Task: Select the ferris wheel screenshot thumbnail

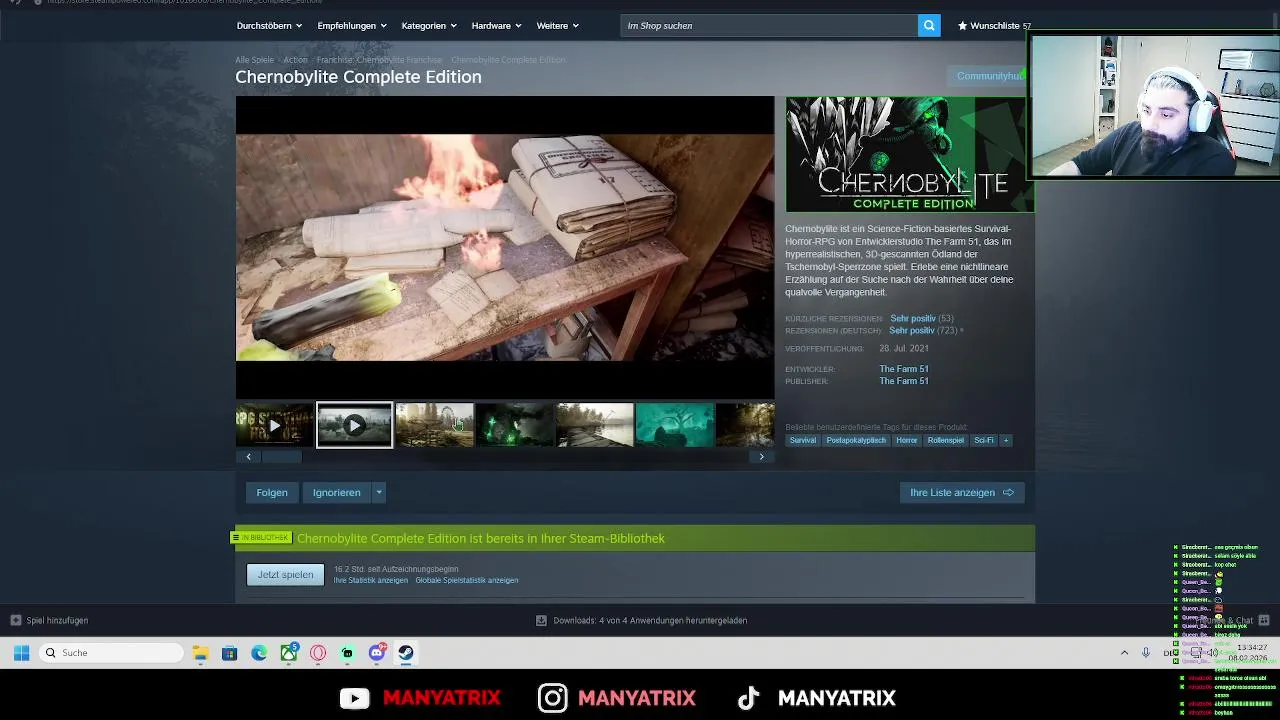Action: point(434,425)
